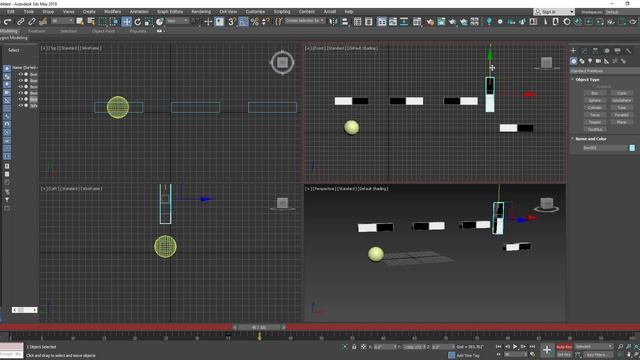Click the Mirror tool icon
The width and height of the screenshot is (640, 360).
point(333,22)
